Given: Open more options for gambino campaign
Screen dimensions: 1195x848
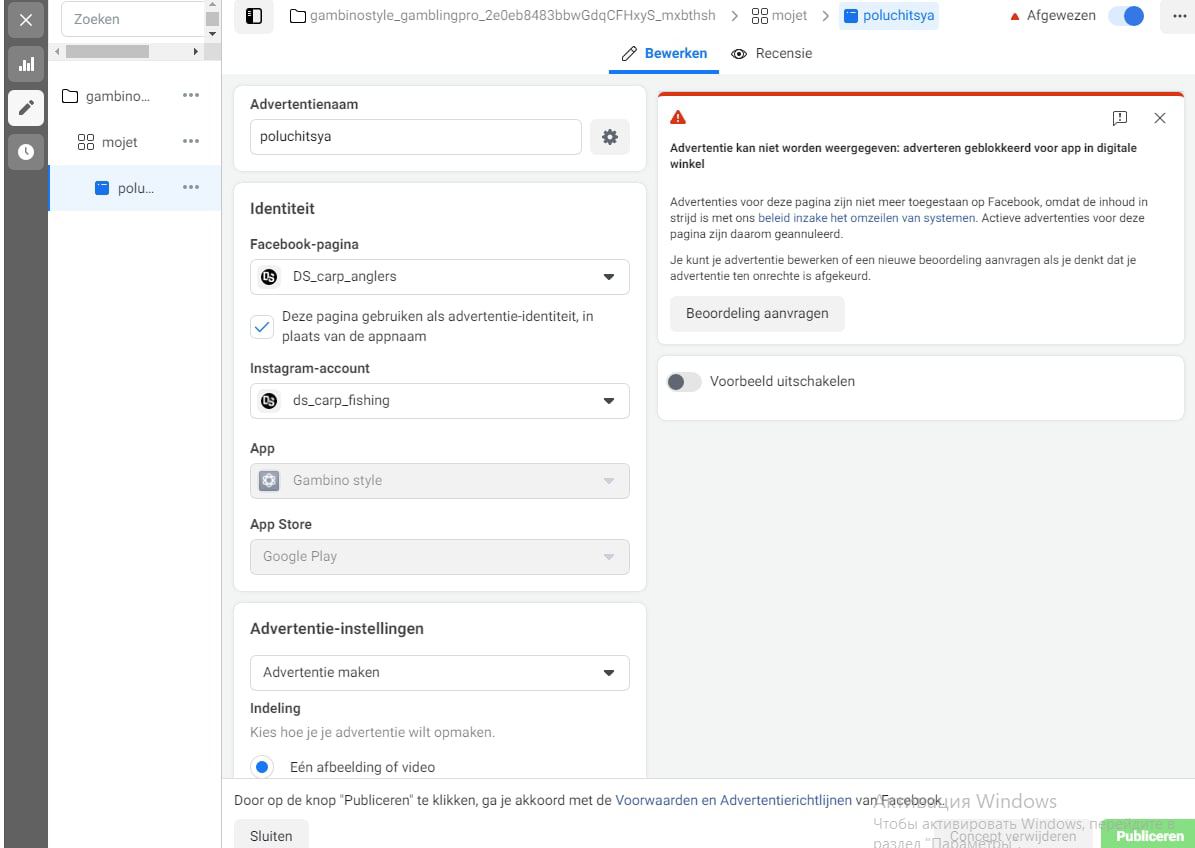Looking at the screenshot, I should coord(191,96).
